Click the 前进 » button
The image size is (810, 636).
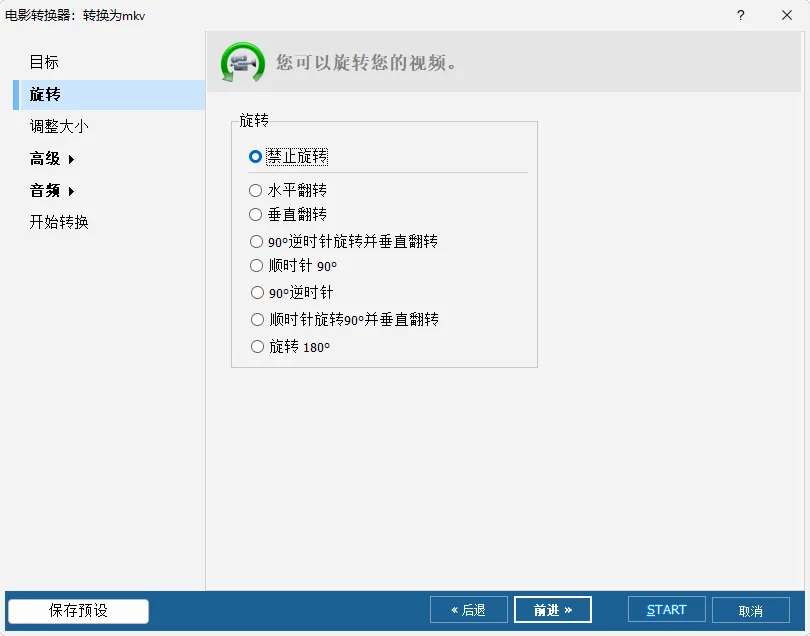[553, 610]
